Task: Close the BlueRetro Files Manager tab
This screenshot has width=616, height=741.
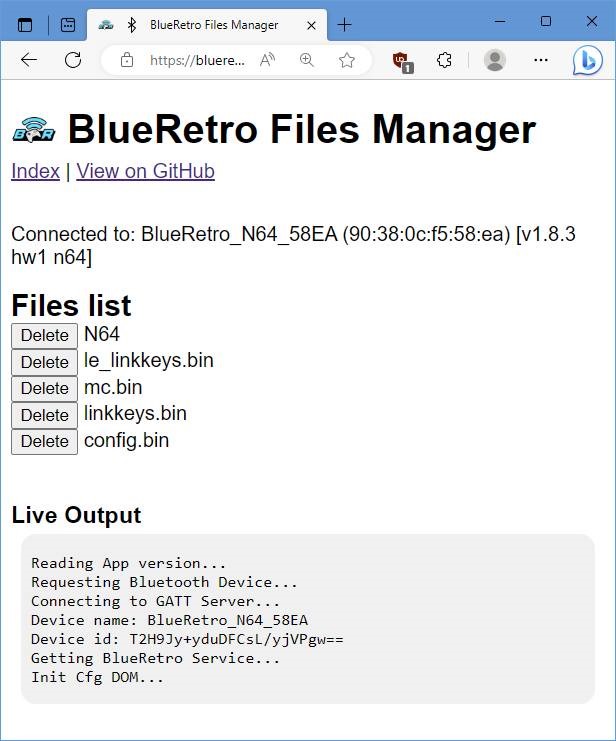Action: click(x=311, y=26)
